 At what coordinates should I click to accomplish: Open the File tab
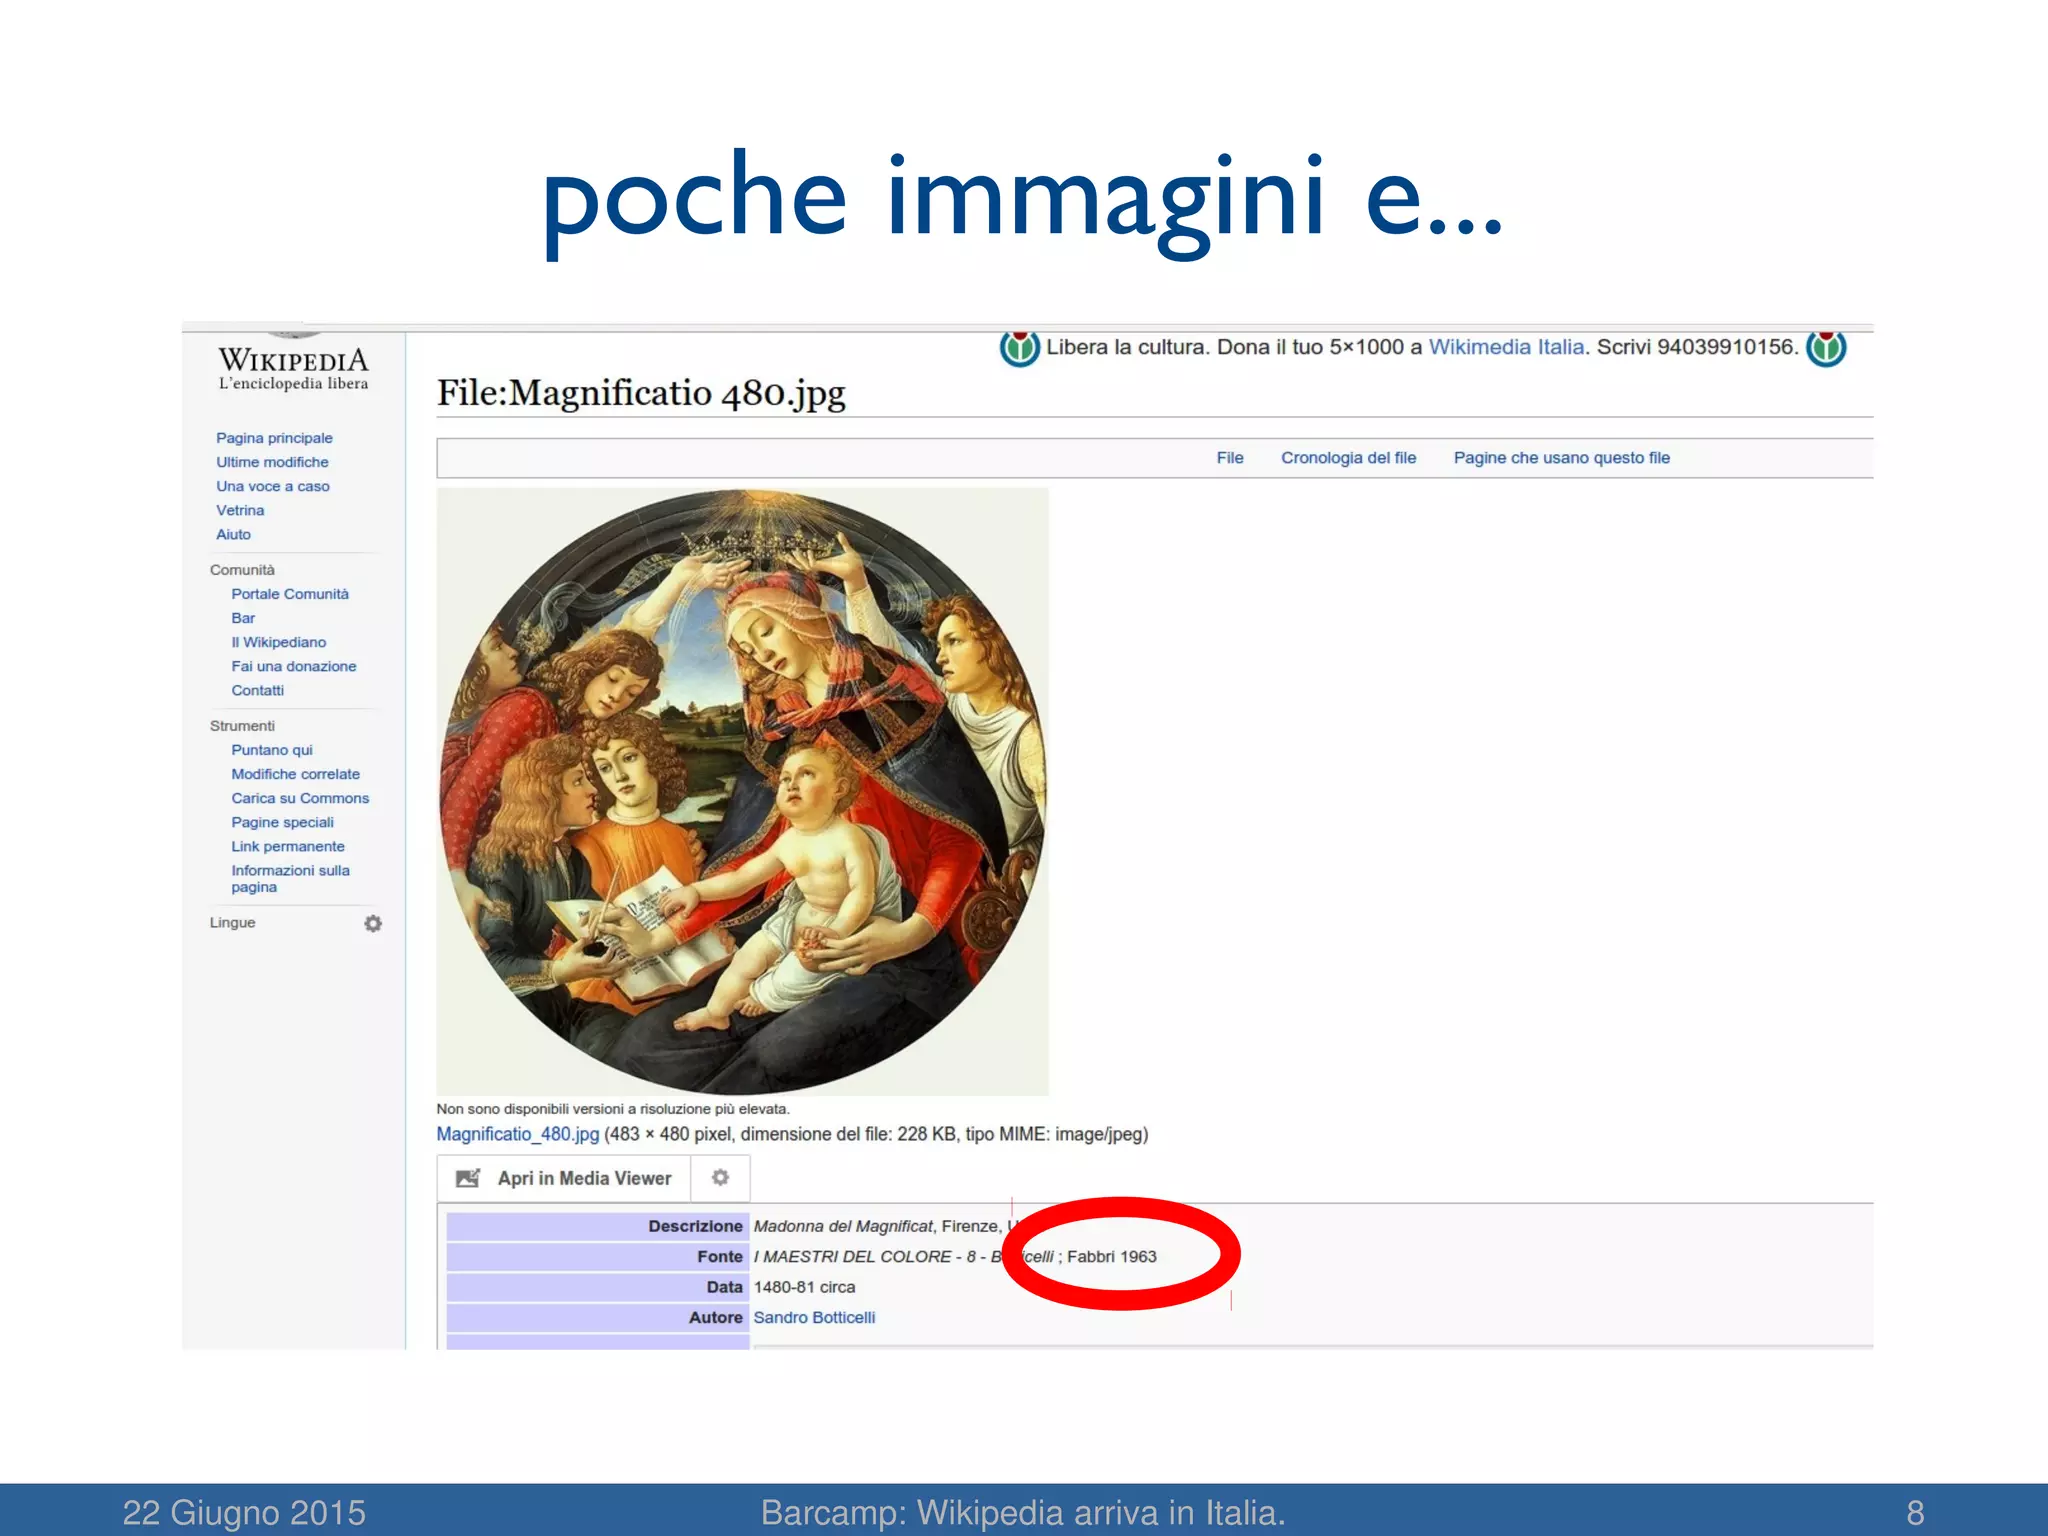coord(1229,458)
